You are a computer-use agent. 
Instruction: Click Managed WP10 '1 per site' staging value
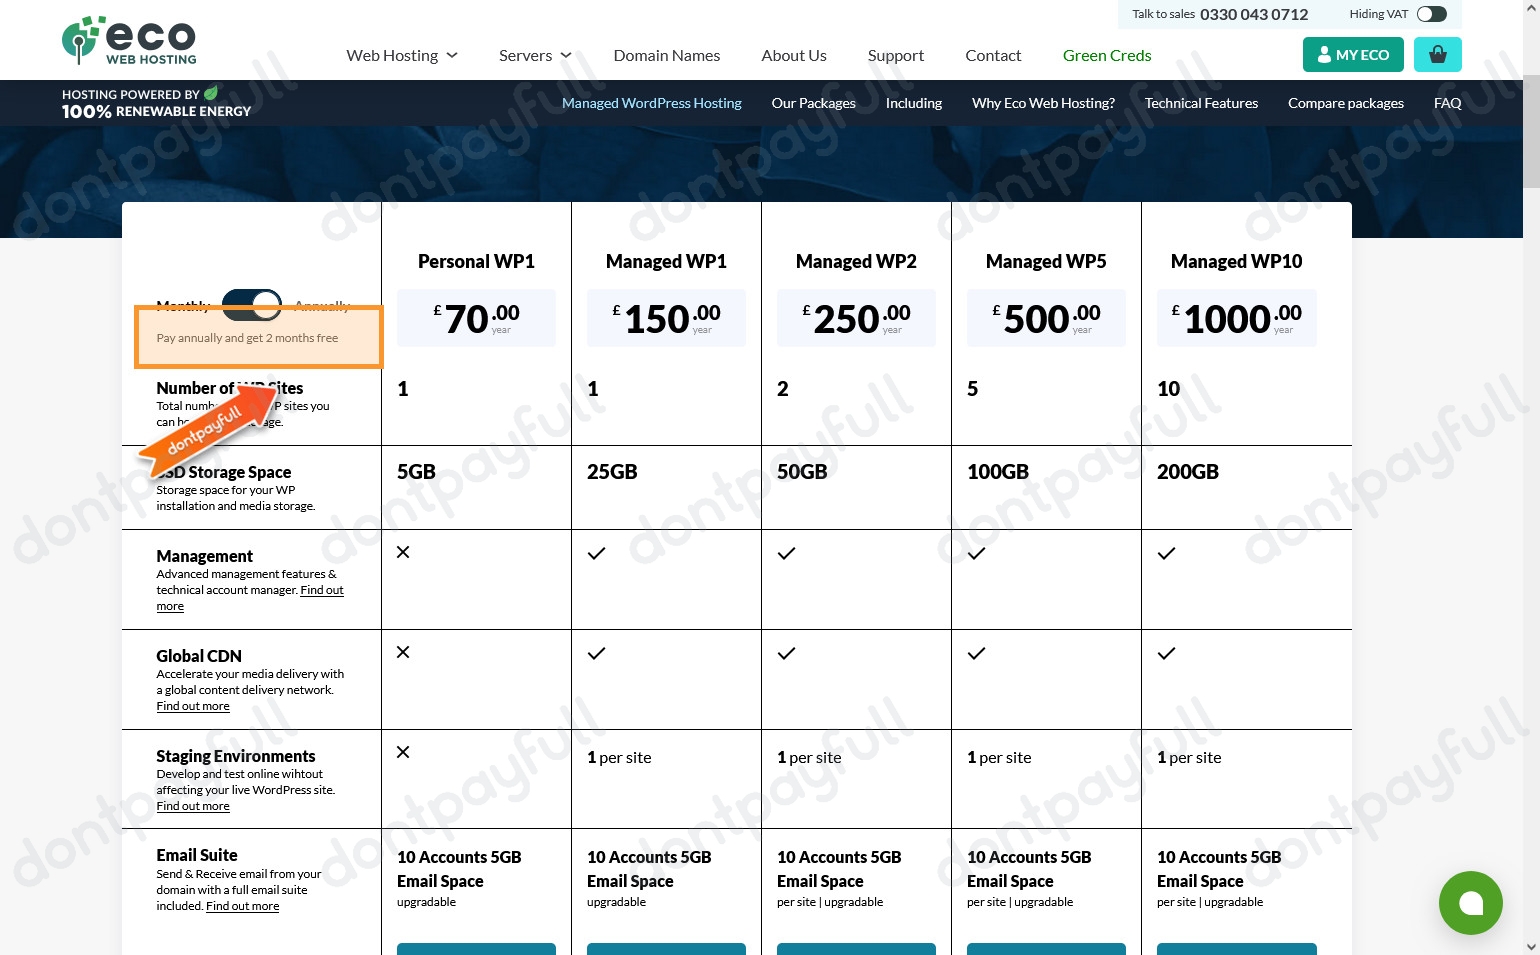click(x=1189, y=758)
